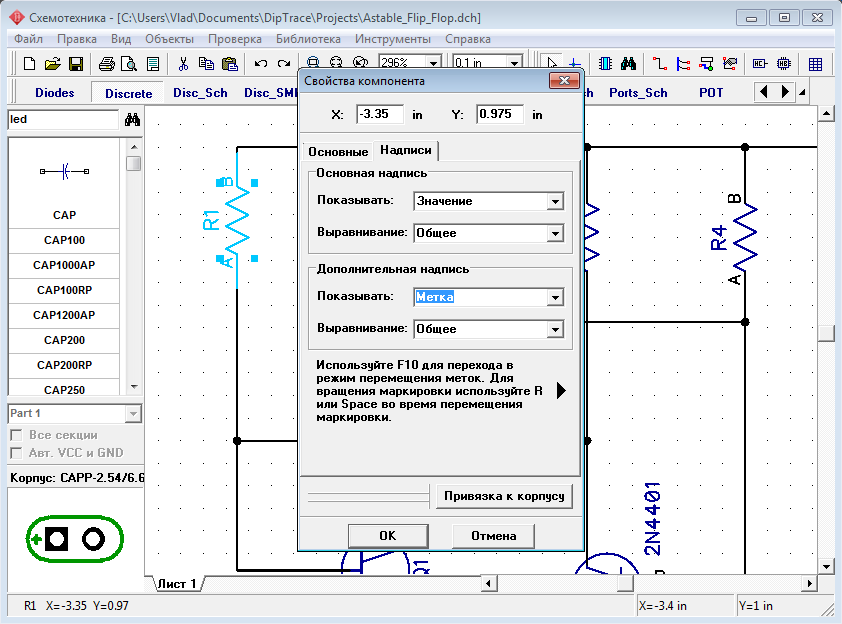Click the Y coordinate field

tap(499, 114)
